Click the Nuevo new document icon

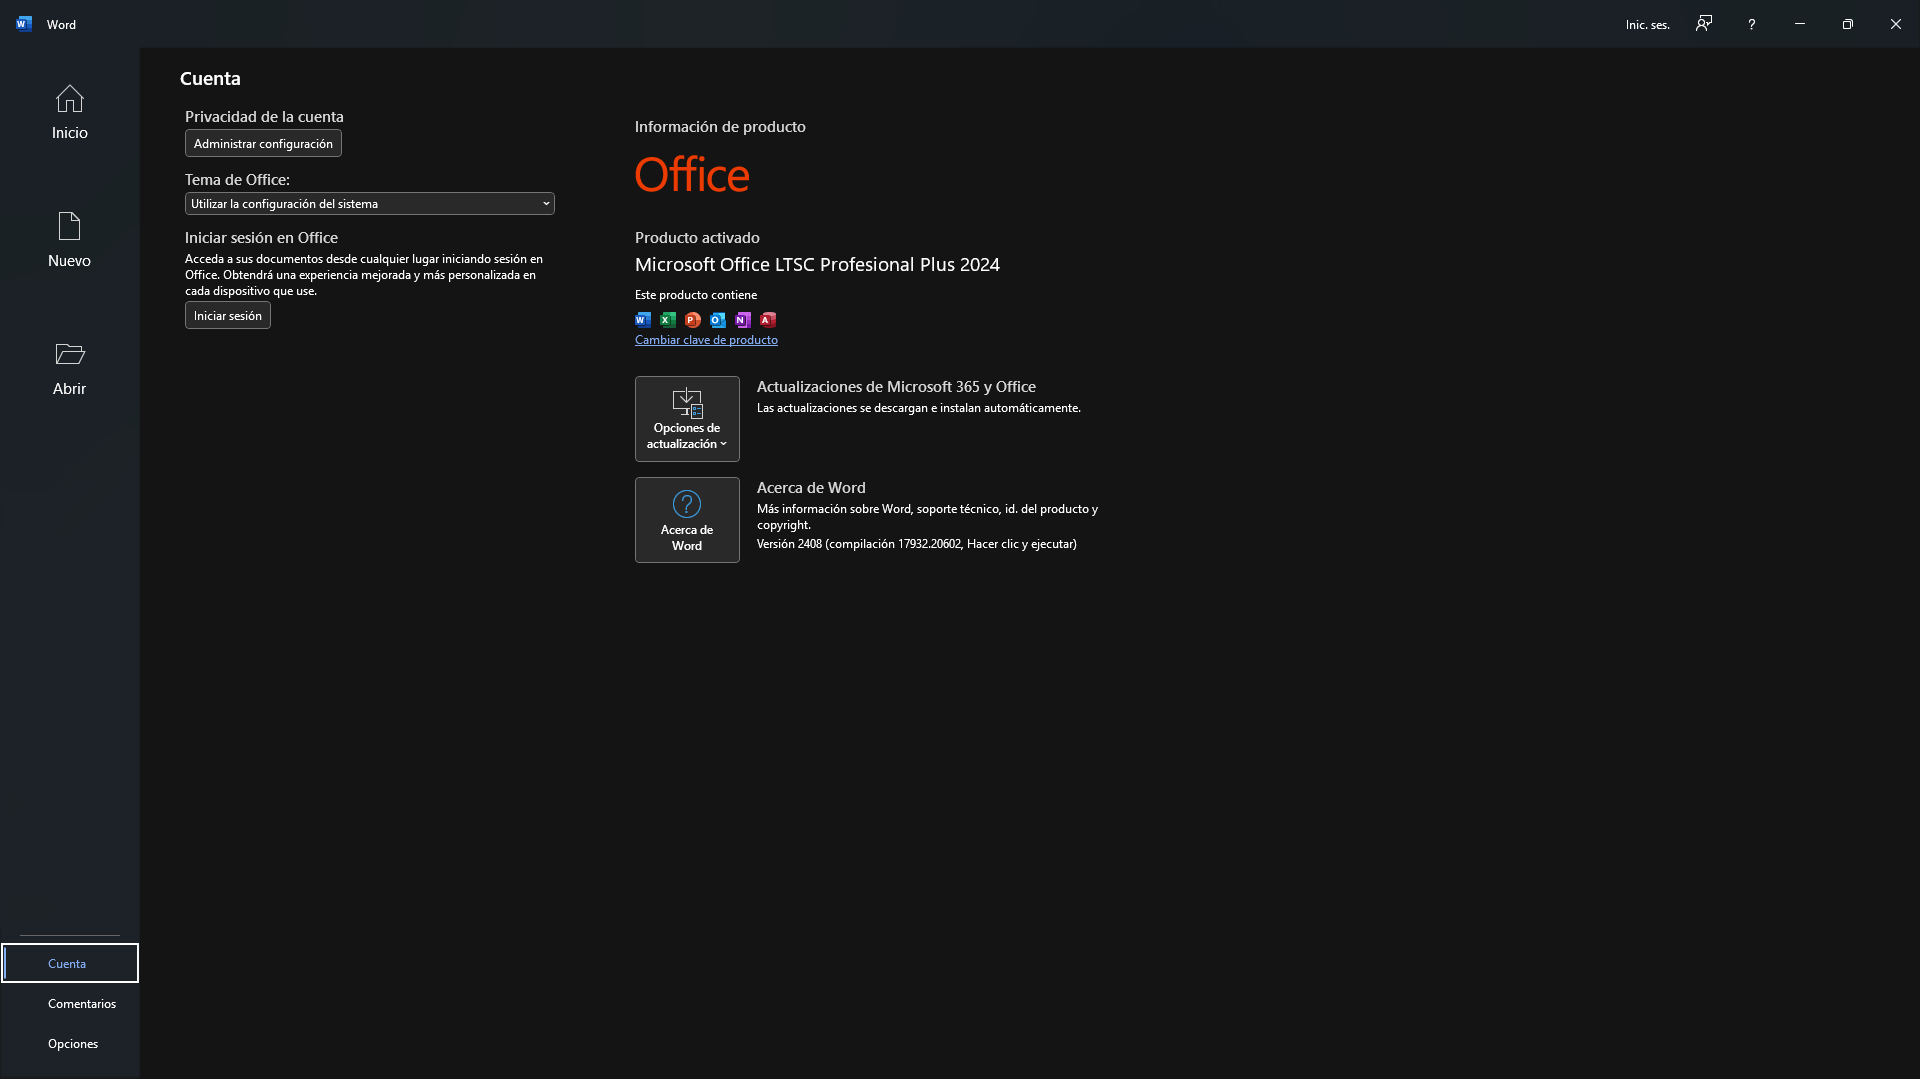point(67,228)
